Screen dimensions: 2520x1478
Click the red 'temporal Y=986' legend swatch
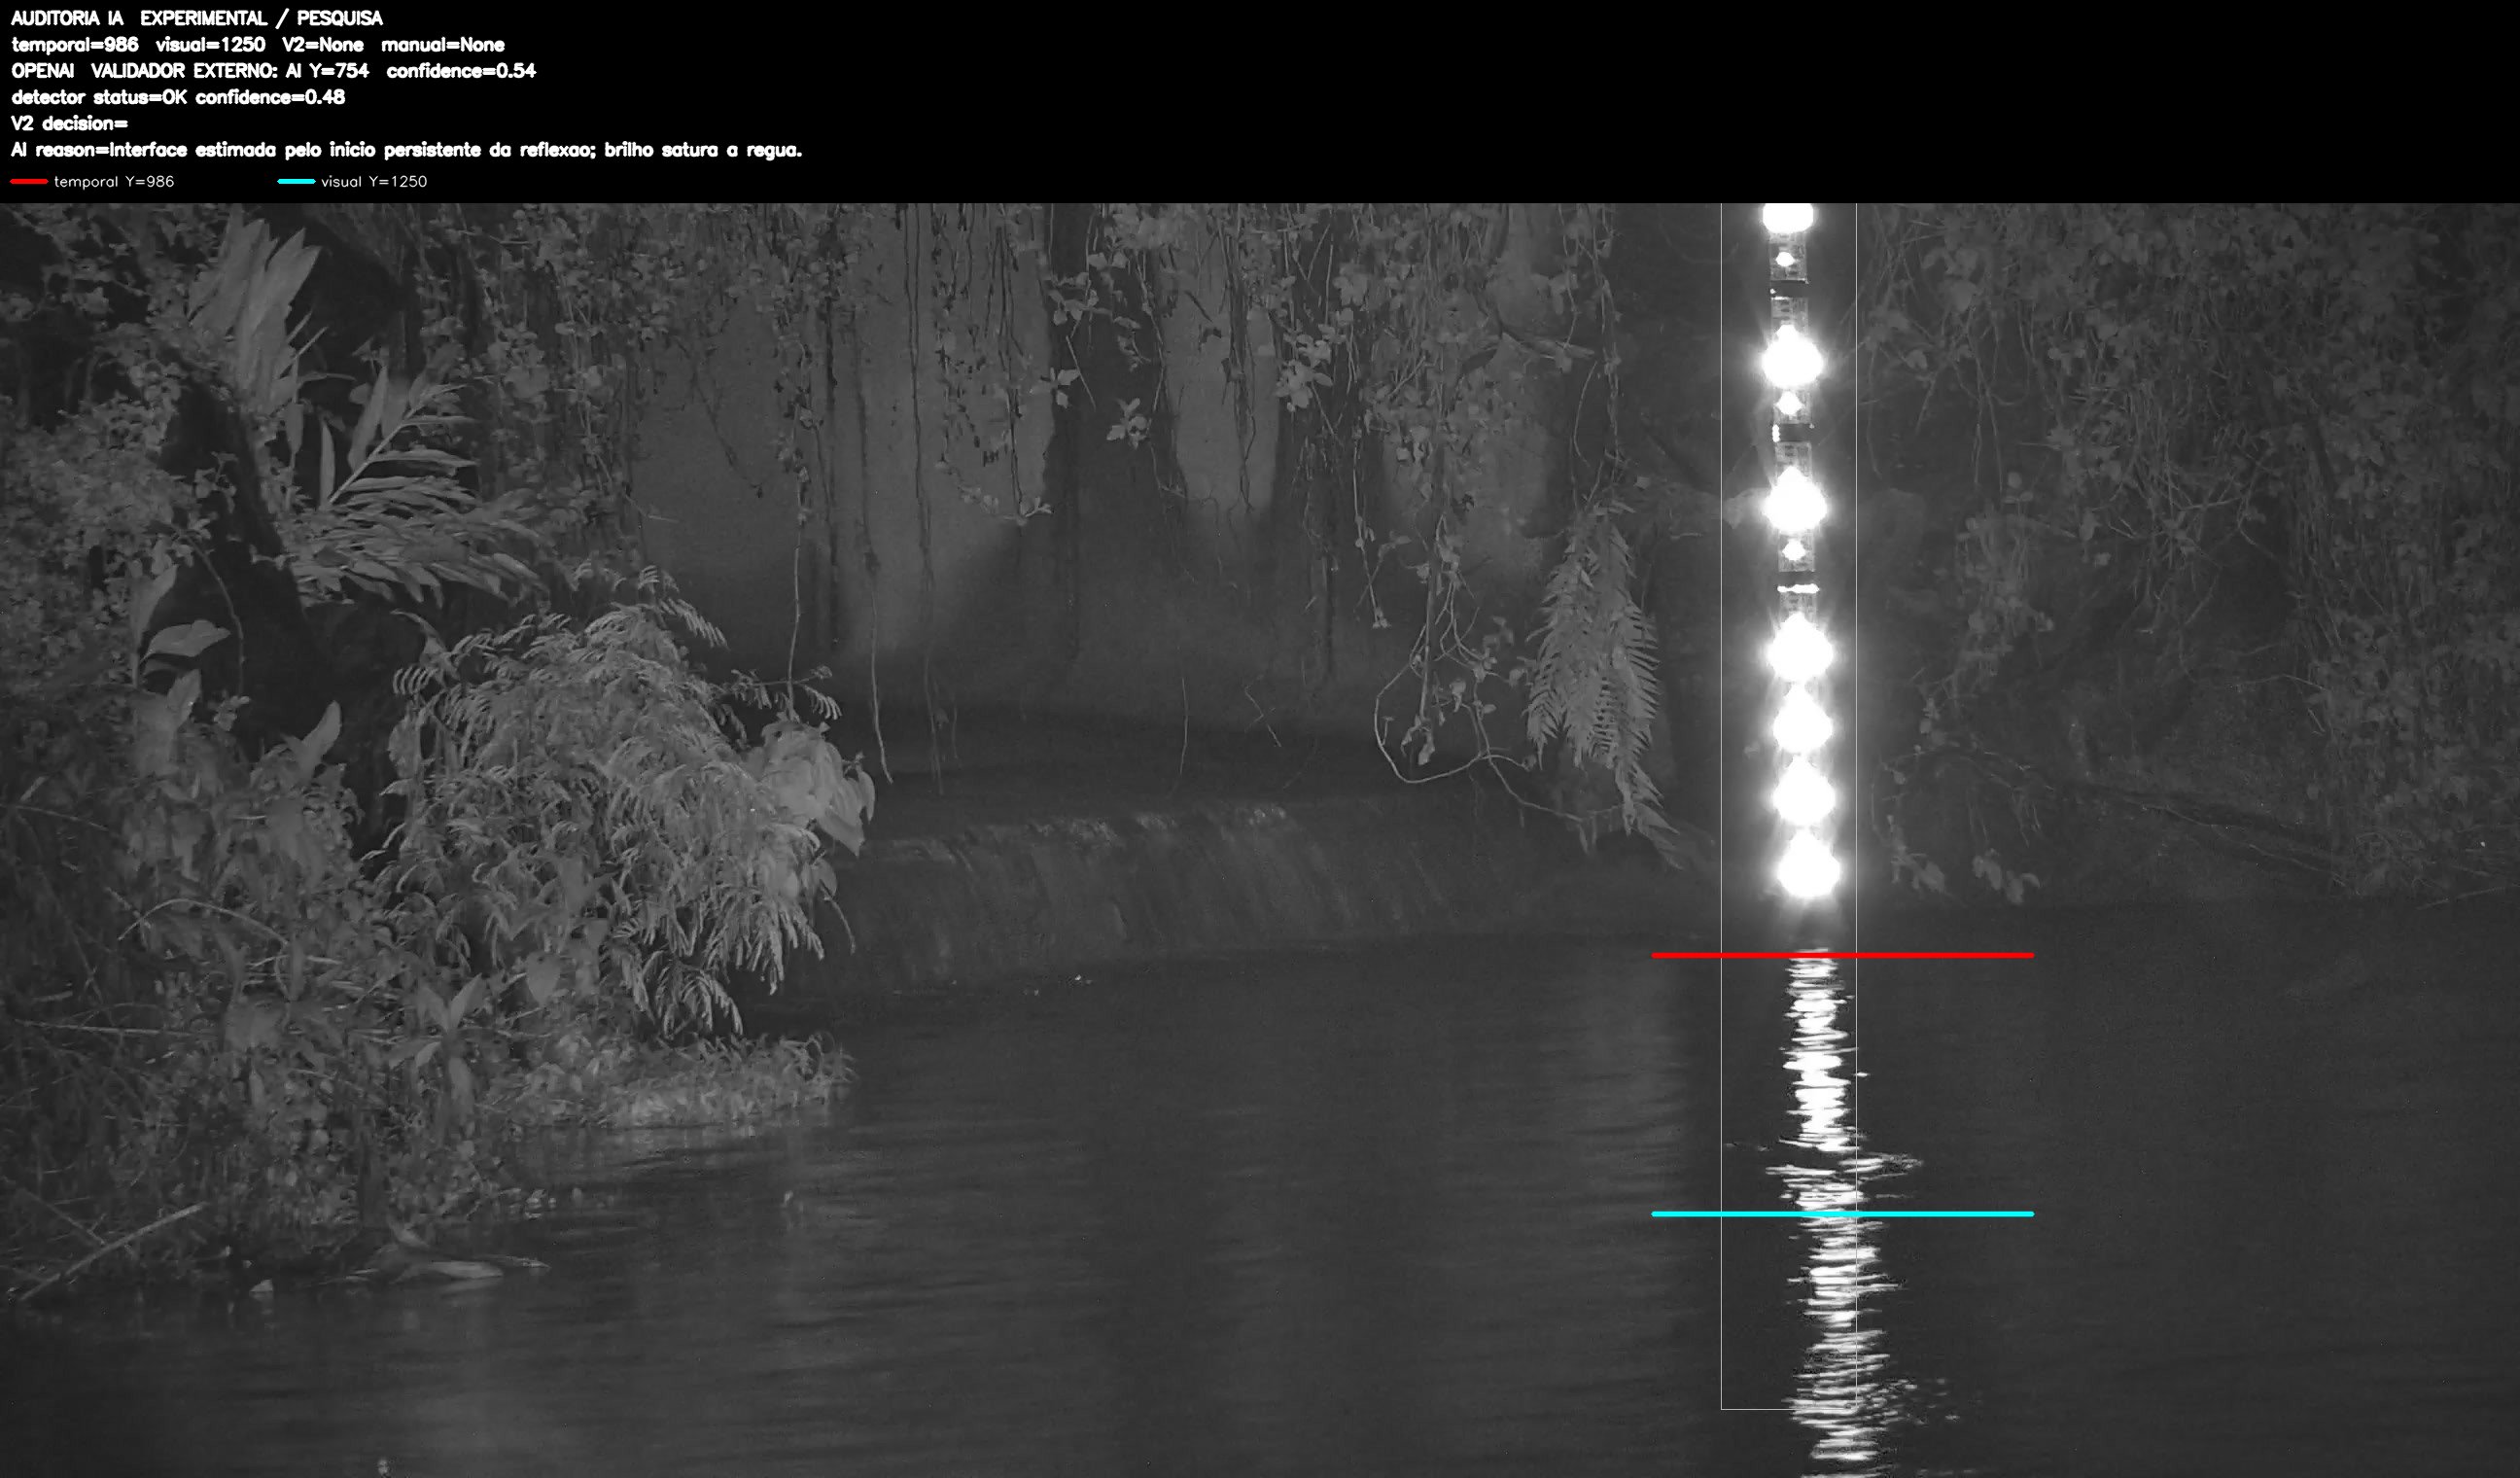[x=29, y=181]
